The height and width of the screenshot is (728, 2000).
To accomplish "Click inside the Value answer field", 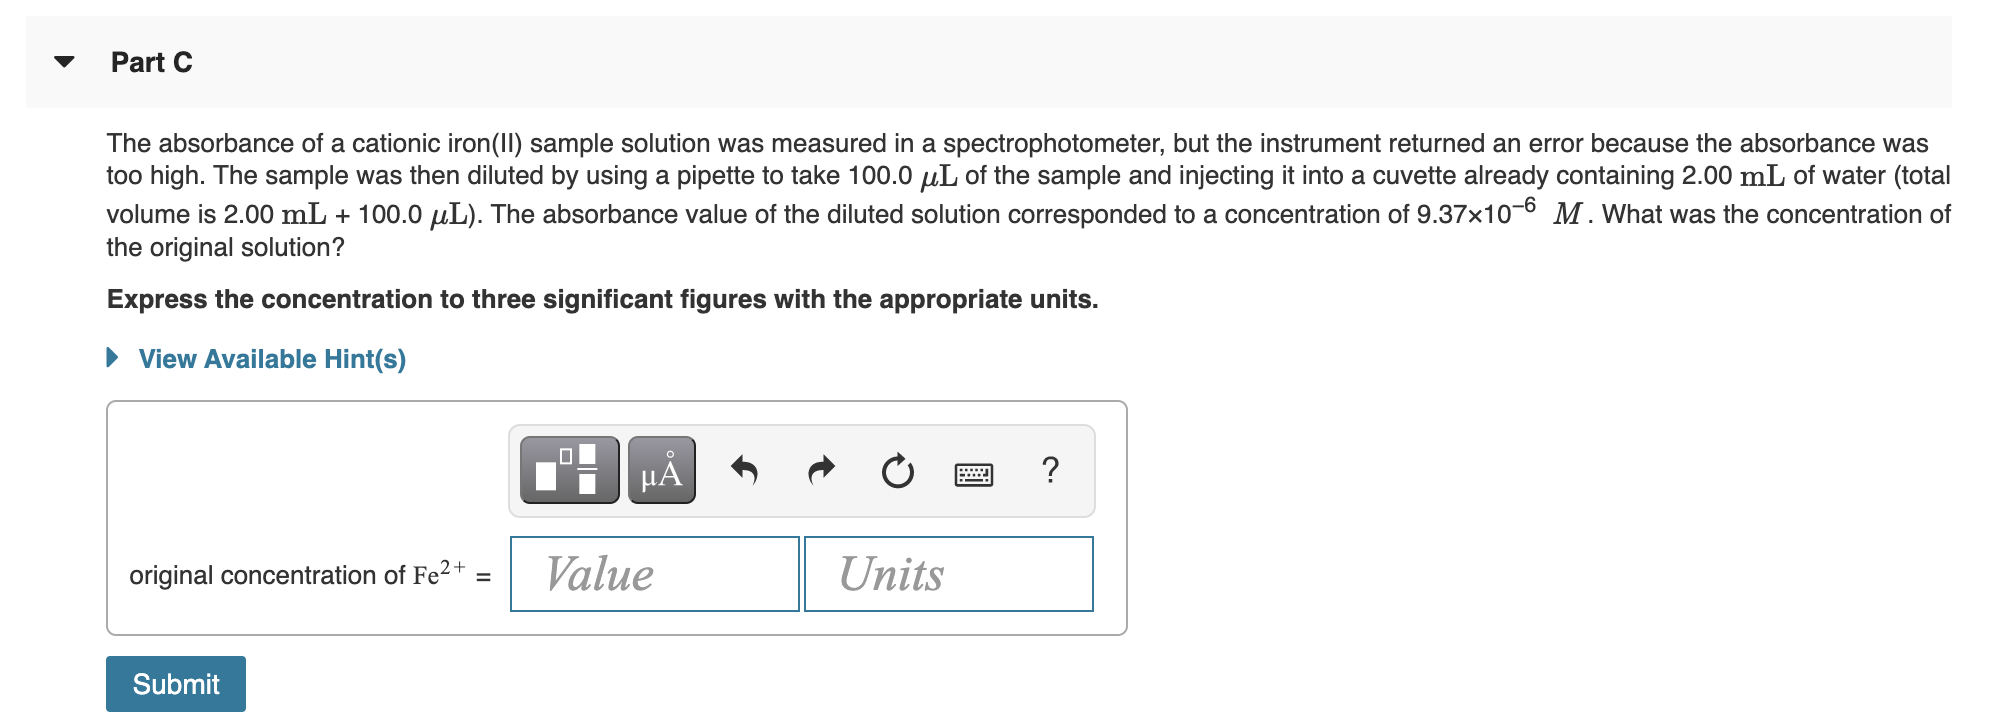I will click(652, 573).
